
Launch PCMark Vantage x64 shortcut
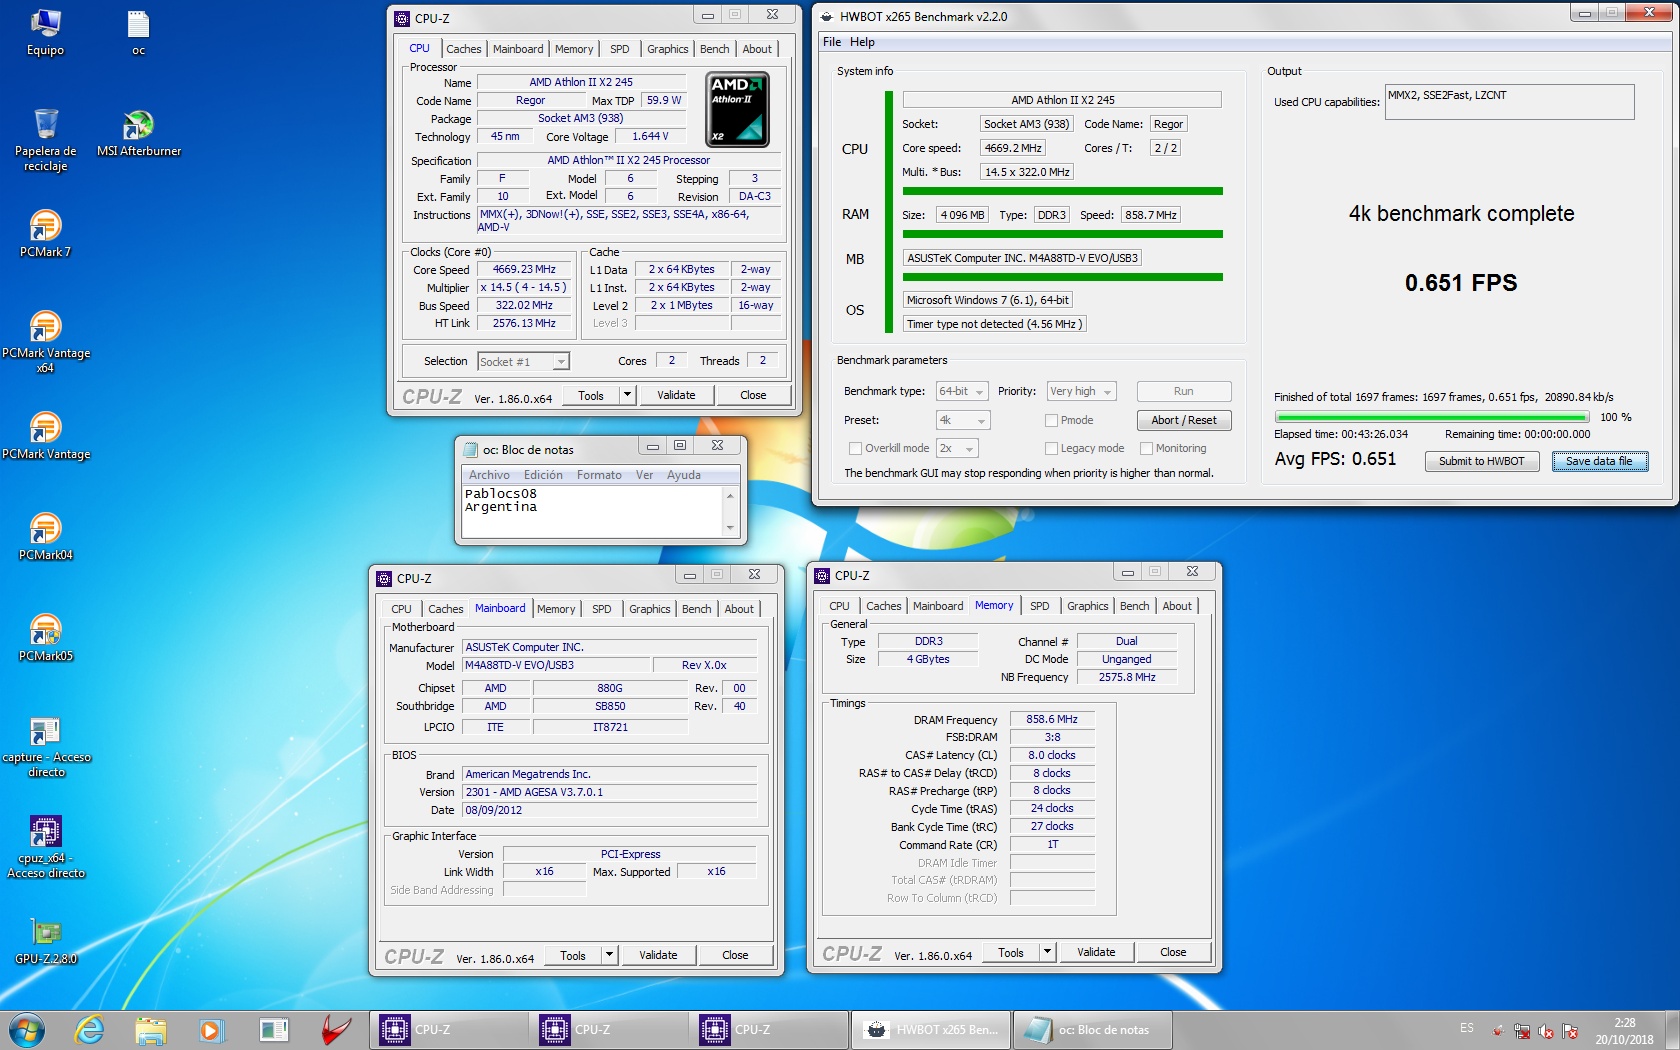[45, 342]
